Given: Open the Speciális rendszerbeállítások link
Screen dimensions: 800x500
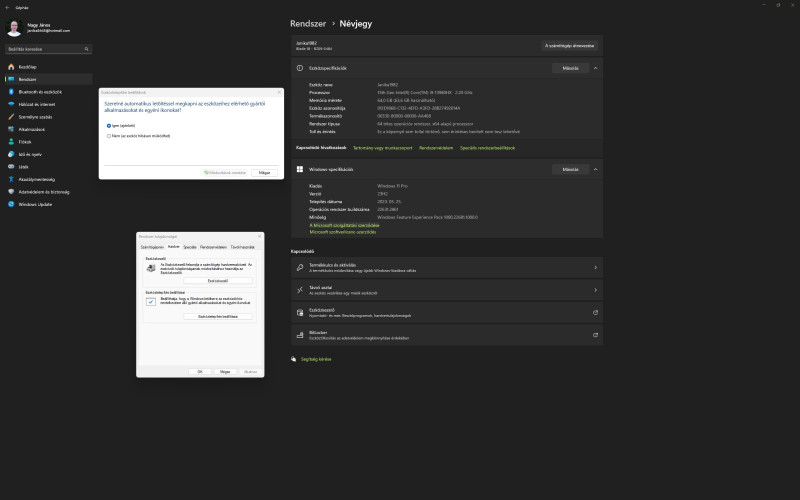Looking at the screenshot, I should [x=487, y=148].
